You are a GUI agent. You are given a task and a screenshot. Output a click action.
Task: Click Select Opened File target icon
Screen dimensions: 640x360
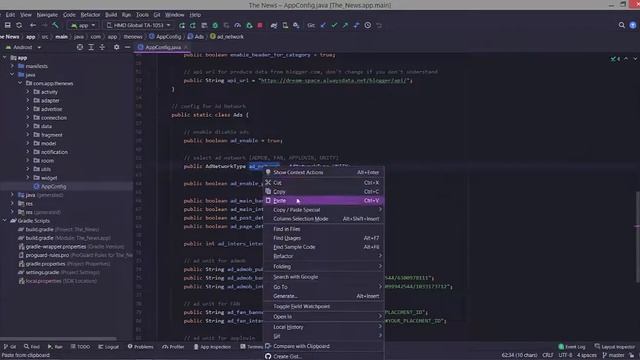click(x=80, y=47)
